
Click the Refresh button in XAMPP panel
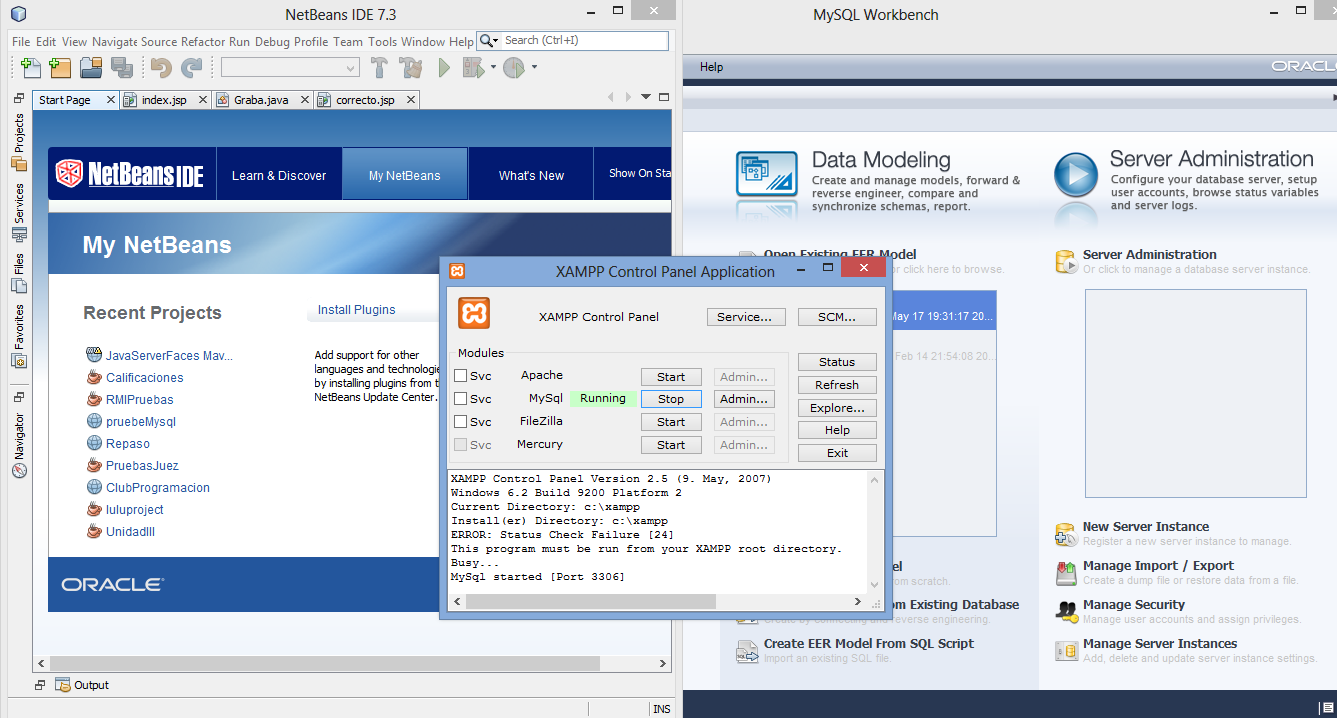pos(837,385)
